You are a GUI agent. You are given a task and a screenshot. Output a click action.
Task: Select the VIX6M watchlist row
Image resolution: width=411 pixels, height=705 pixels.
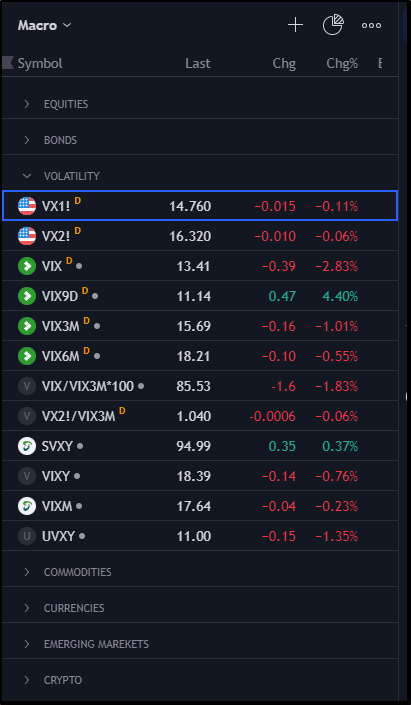point(200,356)
